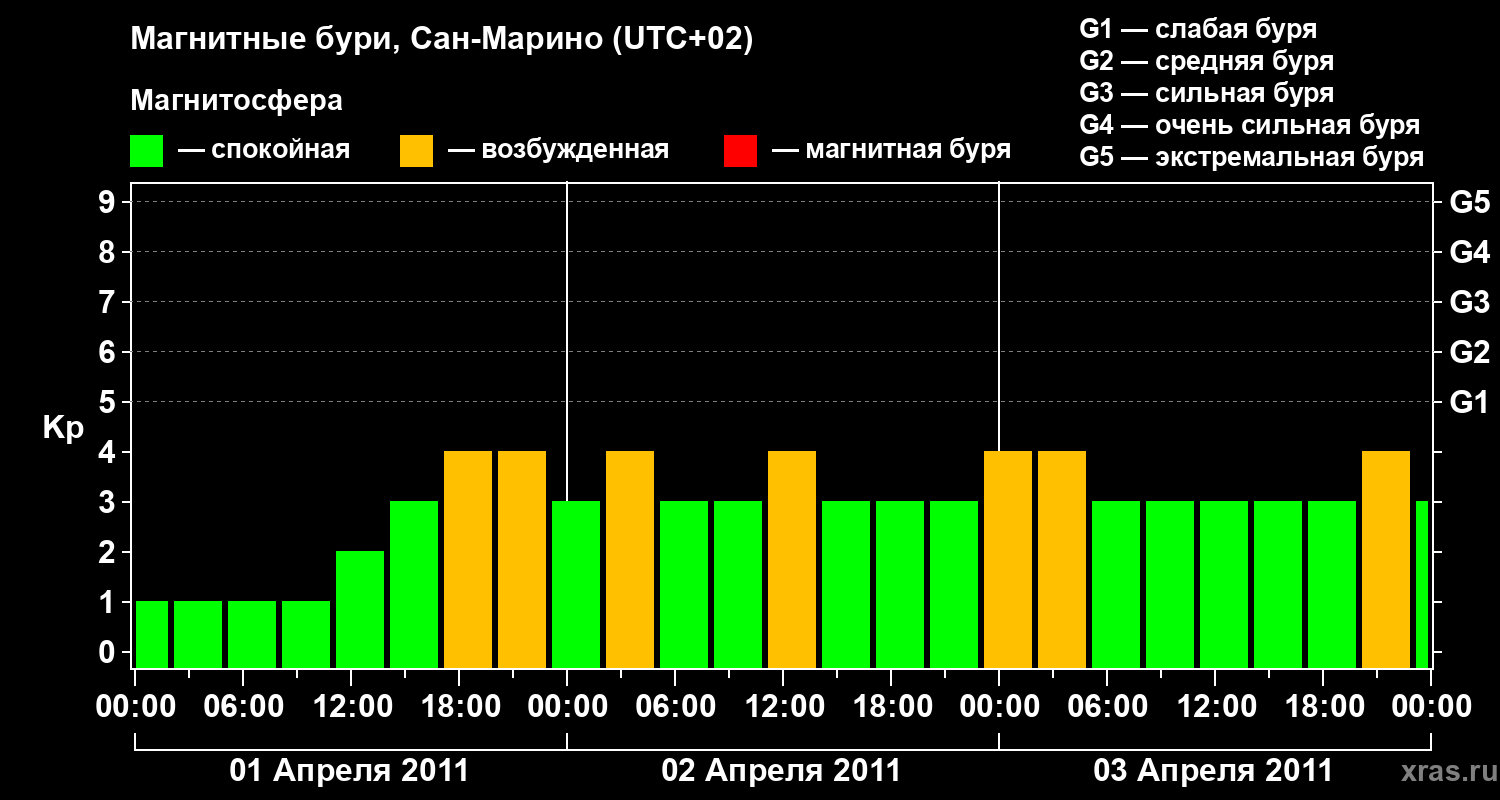Select the title 'Магнитные бури, Сан-Марино (UTC+02)'
The image size is (1500, 800).
(x=442, y=40)
